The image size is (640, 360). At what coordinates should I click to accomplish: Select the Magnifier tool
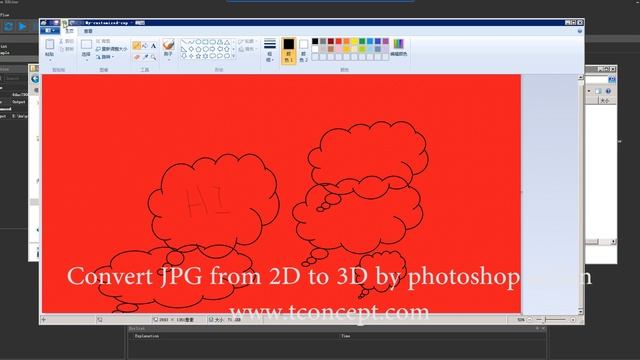pos(153,57)
